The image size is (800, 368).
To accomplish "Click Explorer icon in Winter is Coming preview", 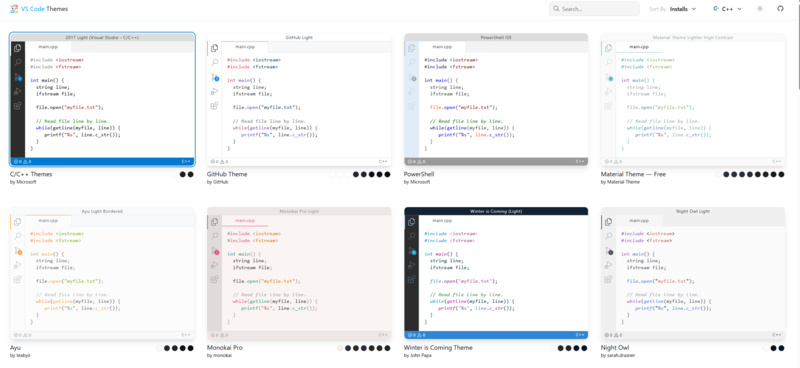I will (412, 222).
